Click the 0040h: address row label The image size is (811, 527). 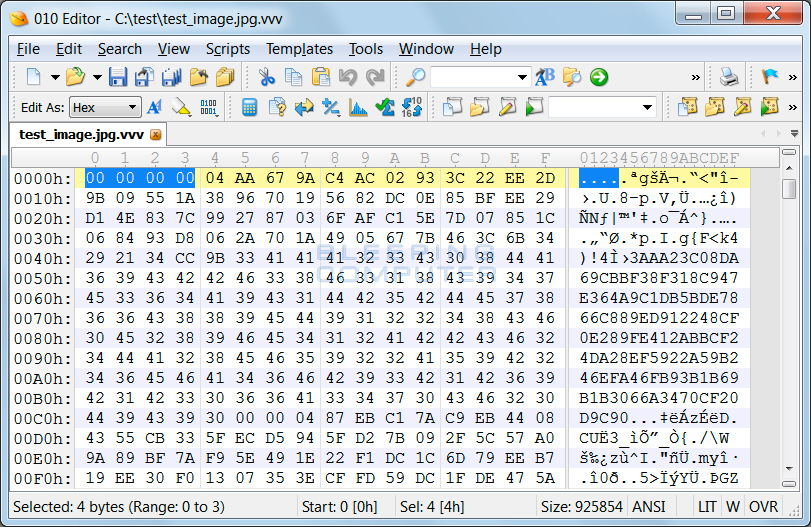(42, 259)
